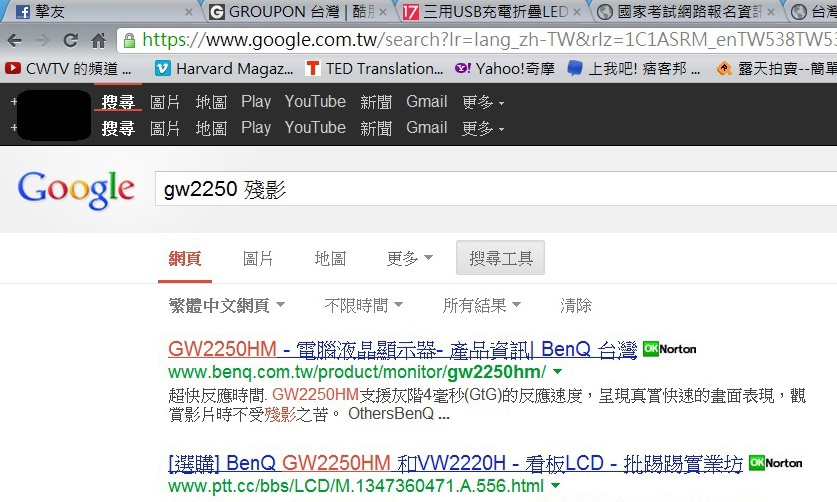
Task: Select the 圖片 results tab under the search box
Action: (258, 259)
